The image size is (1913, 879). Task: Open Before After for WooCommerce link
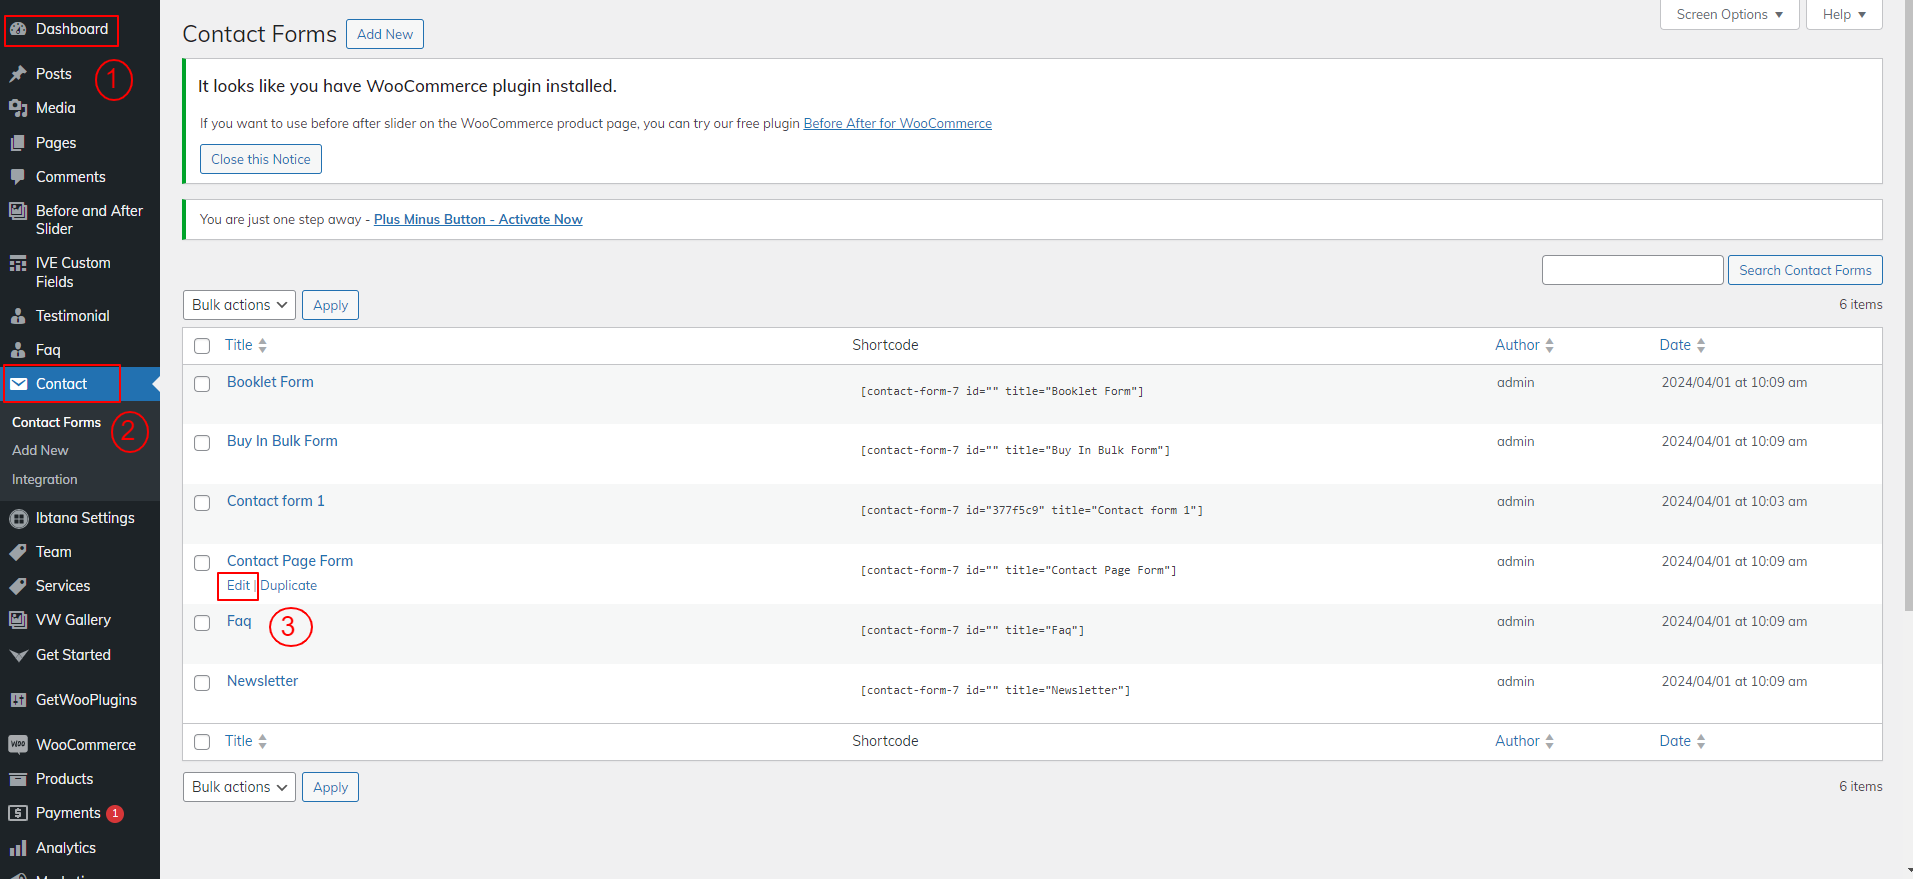[x=897, y=124]
